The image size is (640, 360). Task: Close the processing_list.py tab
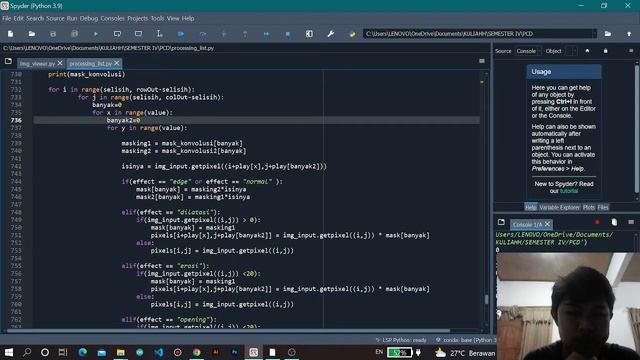coord(117,63)
